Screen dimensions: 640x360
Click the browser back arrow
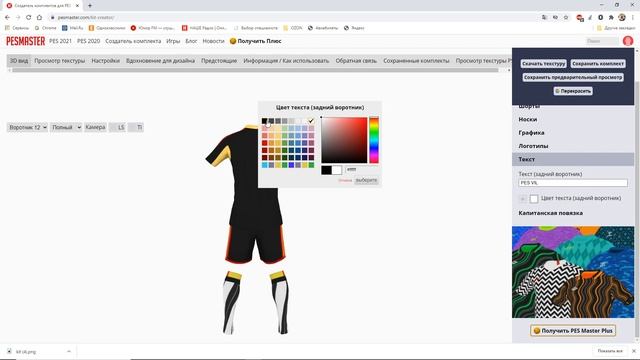7,18
